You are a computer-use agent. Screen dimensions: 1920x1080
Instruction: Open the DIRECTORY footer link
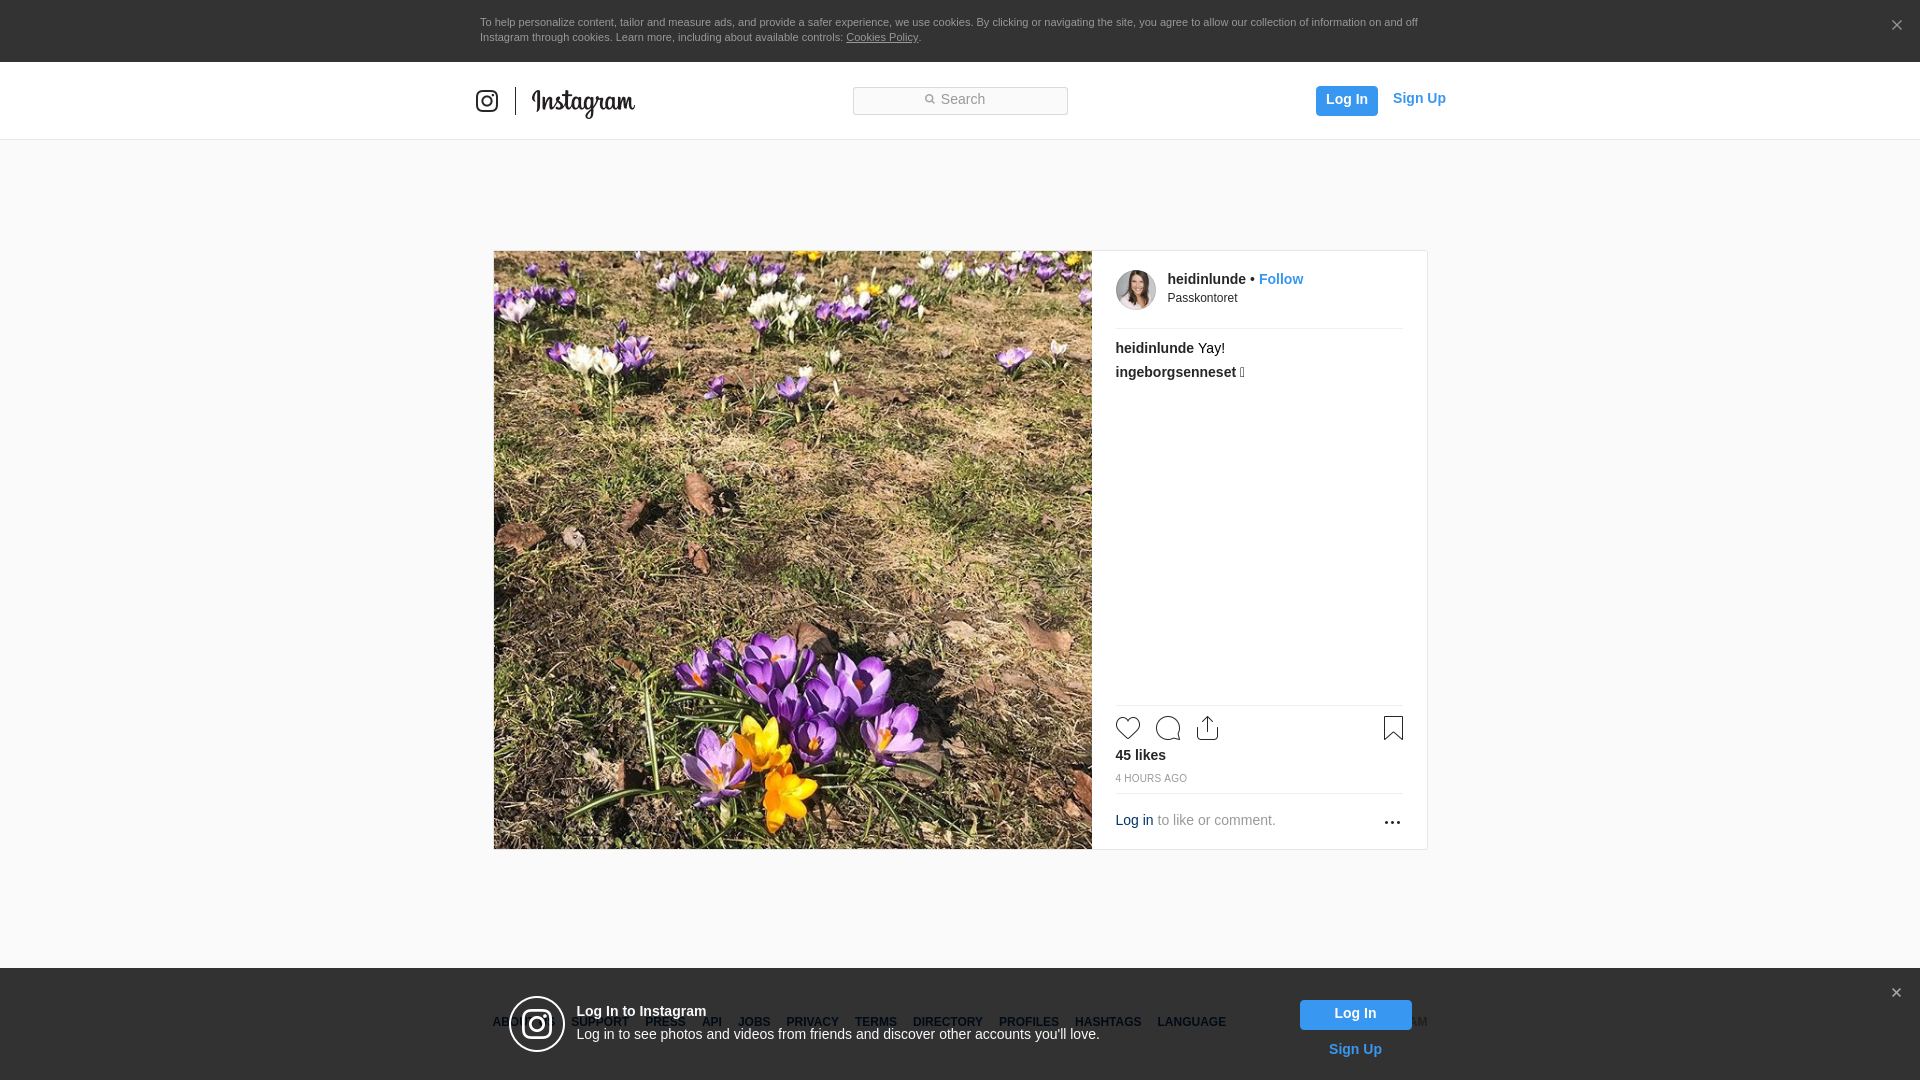pyautogui.click(x=948, y=1022)
